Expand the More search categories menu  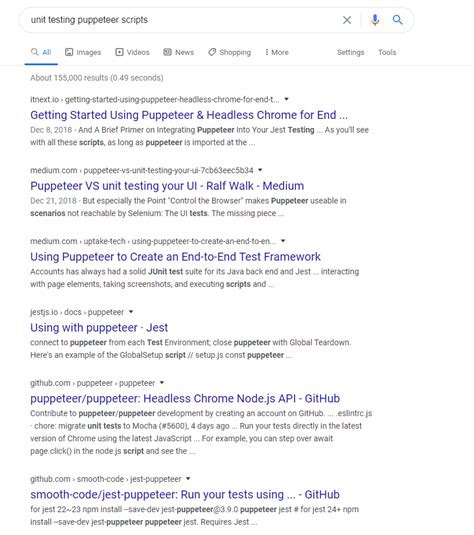[x=277, y=52]
